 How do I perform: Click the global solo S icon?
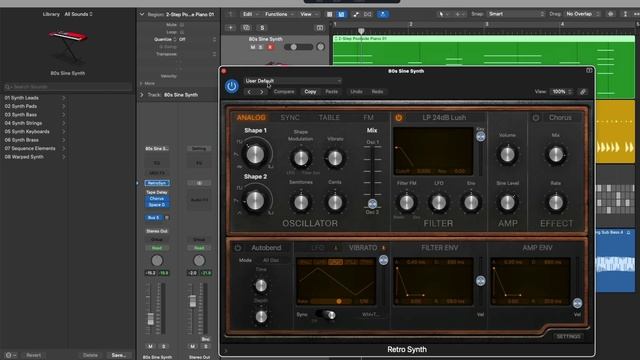[x=262, y=28]
